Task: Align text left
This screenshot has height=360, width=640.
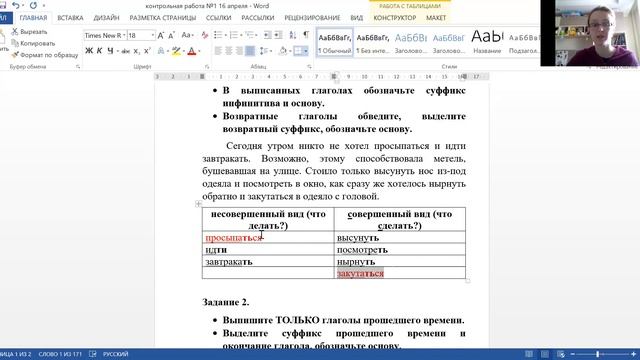Action: (218, 51)
